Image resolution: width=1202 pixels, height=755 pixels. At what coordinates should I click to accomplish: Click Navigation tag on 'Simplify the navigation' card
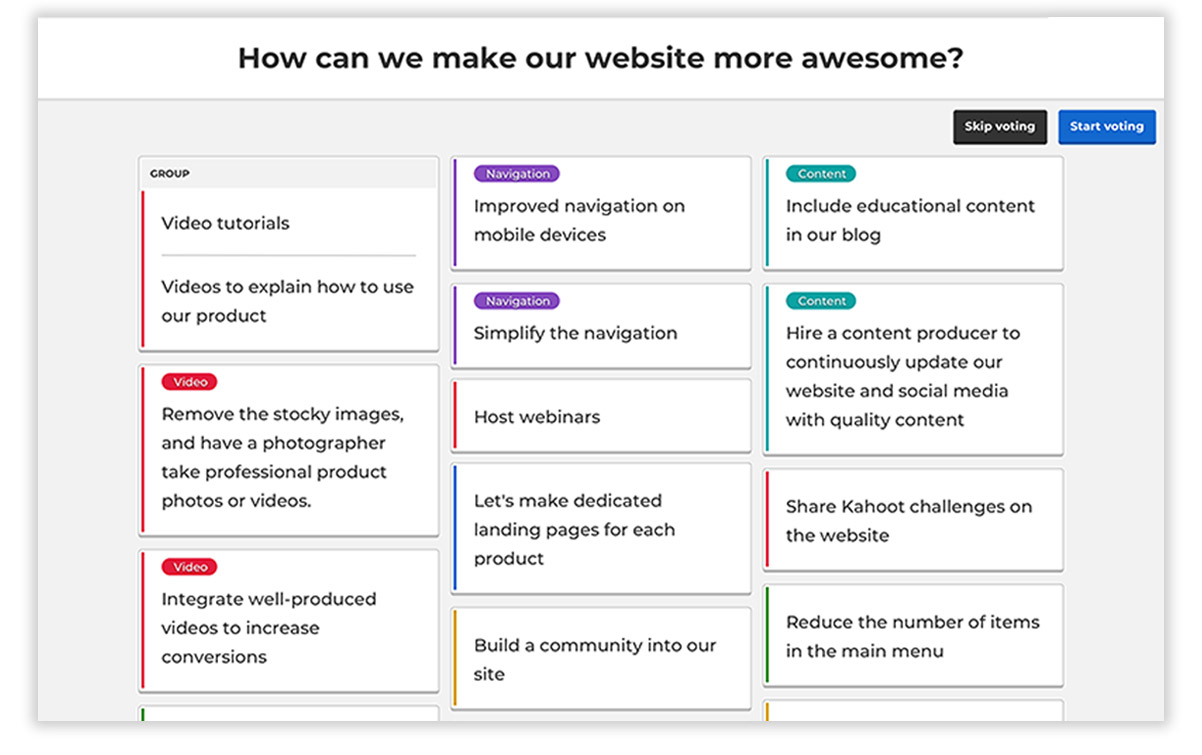[x=517, y=301]
